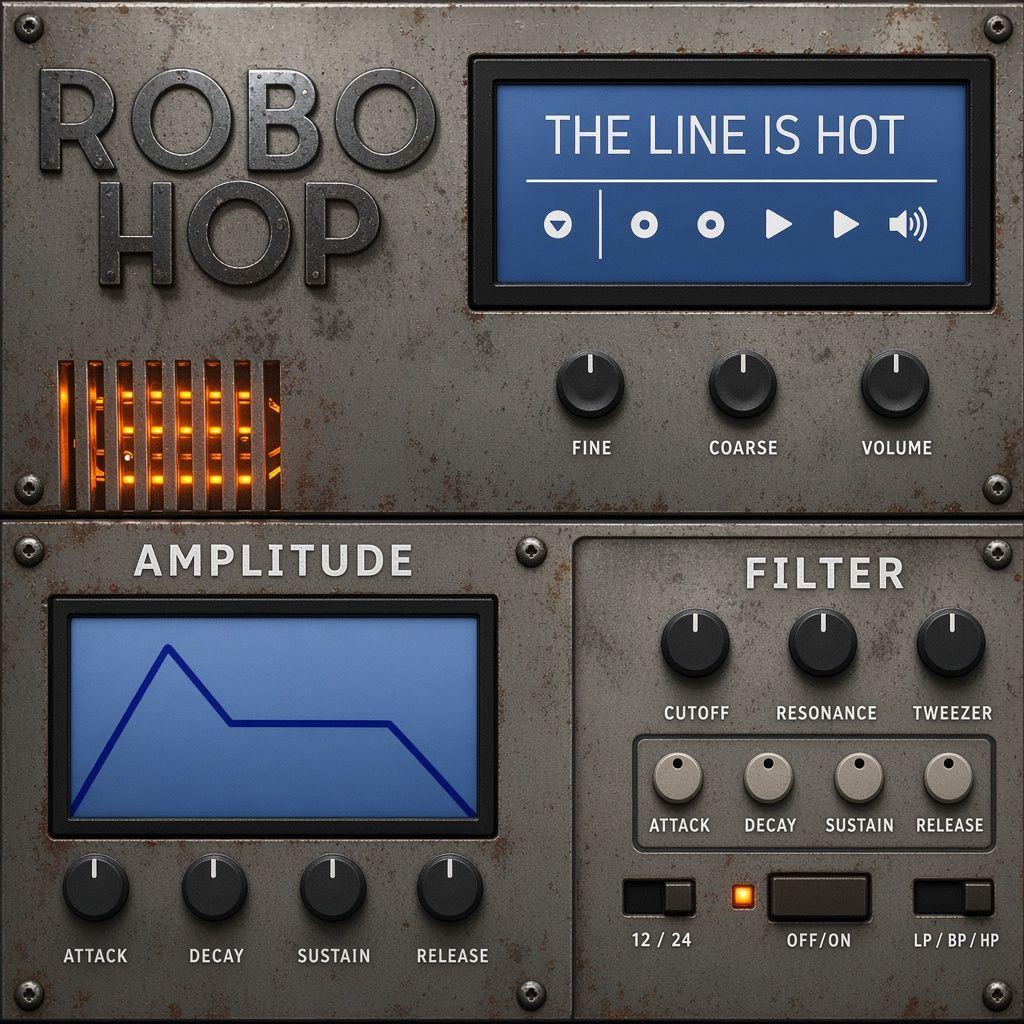This screenshot has height=1024, width=1024.
Task: Click the Amplitude RELEASE knob
Action: 450,888
